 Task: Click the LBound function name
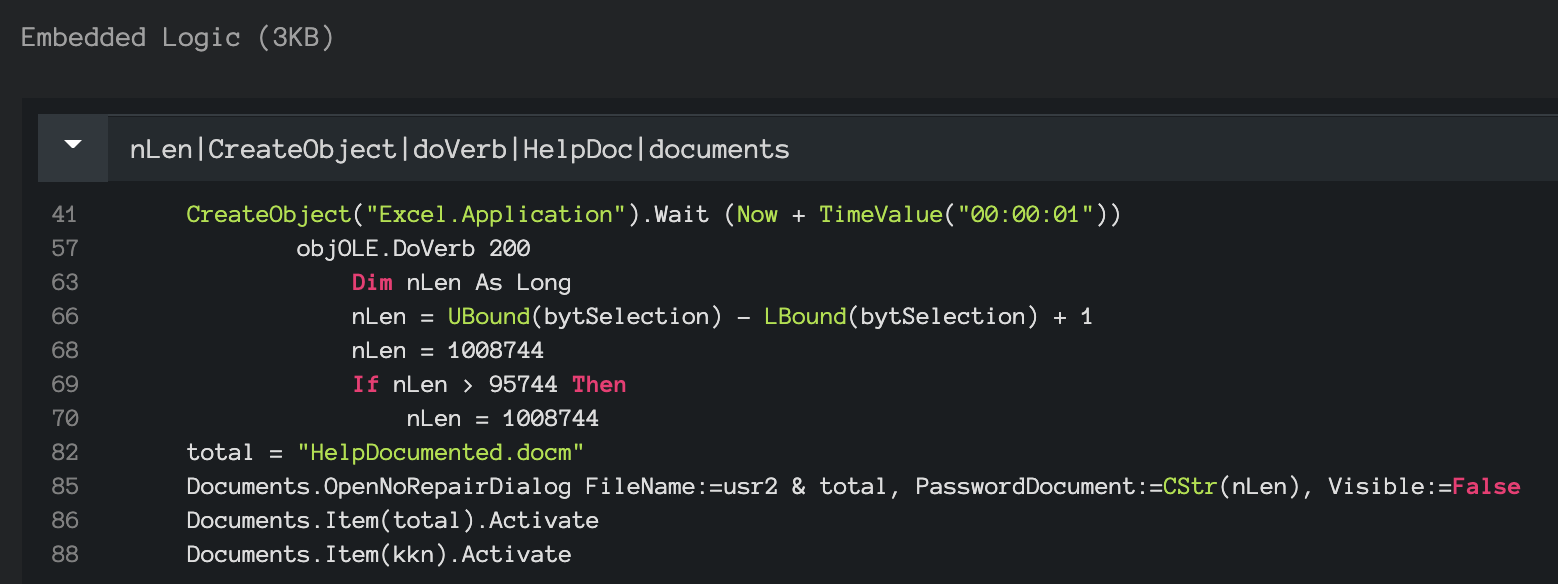[805, 316]
